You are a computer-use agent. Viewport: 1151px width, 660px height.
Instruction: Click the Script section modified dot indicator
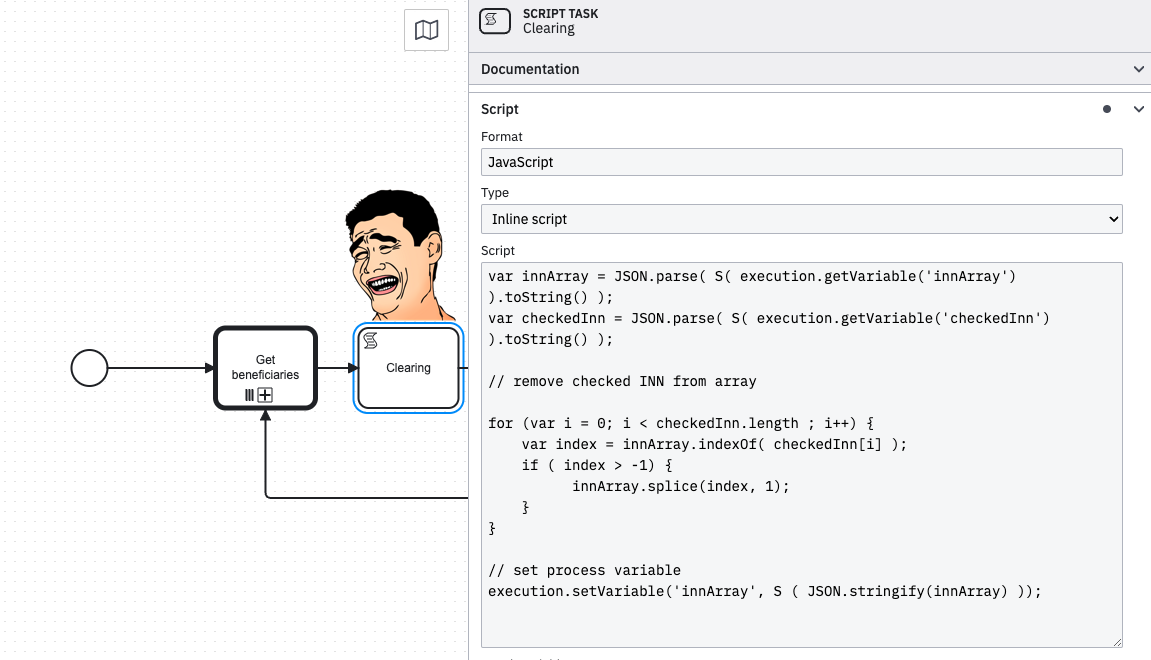tap(1107, 109)
